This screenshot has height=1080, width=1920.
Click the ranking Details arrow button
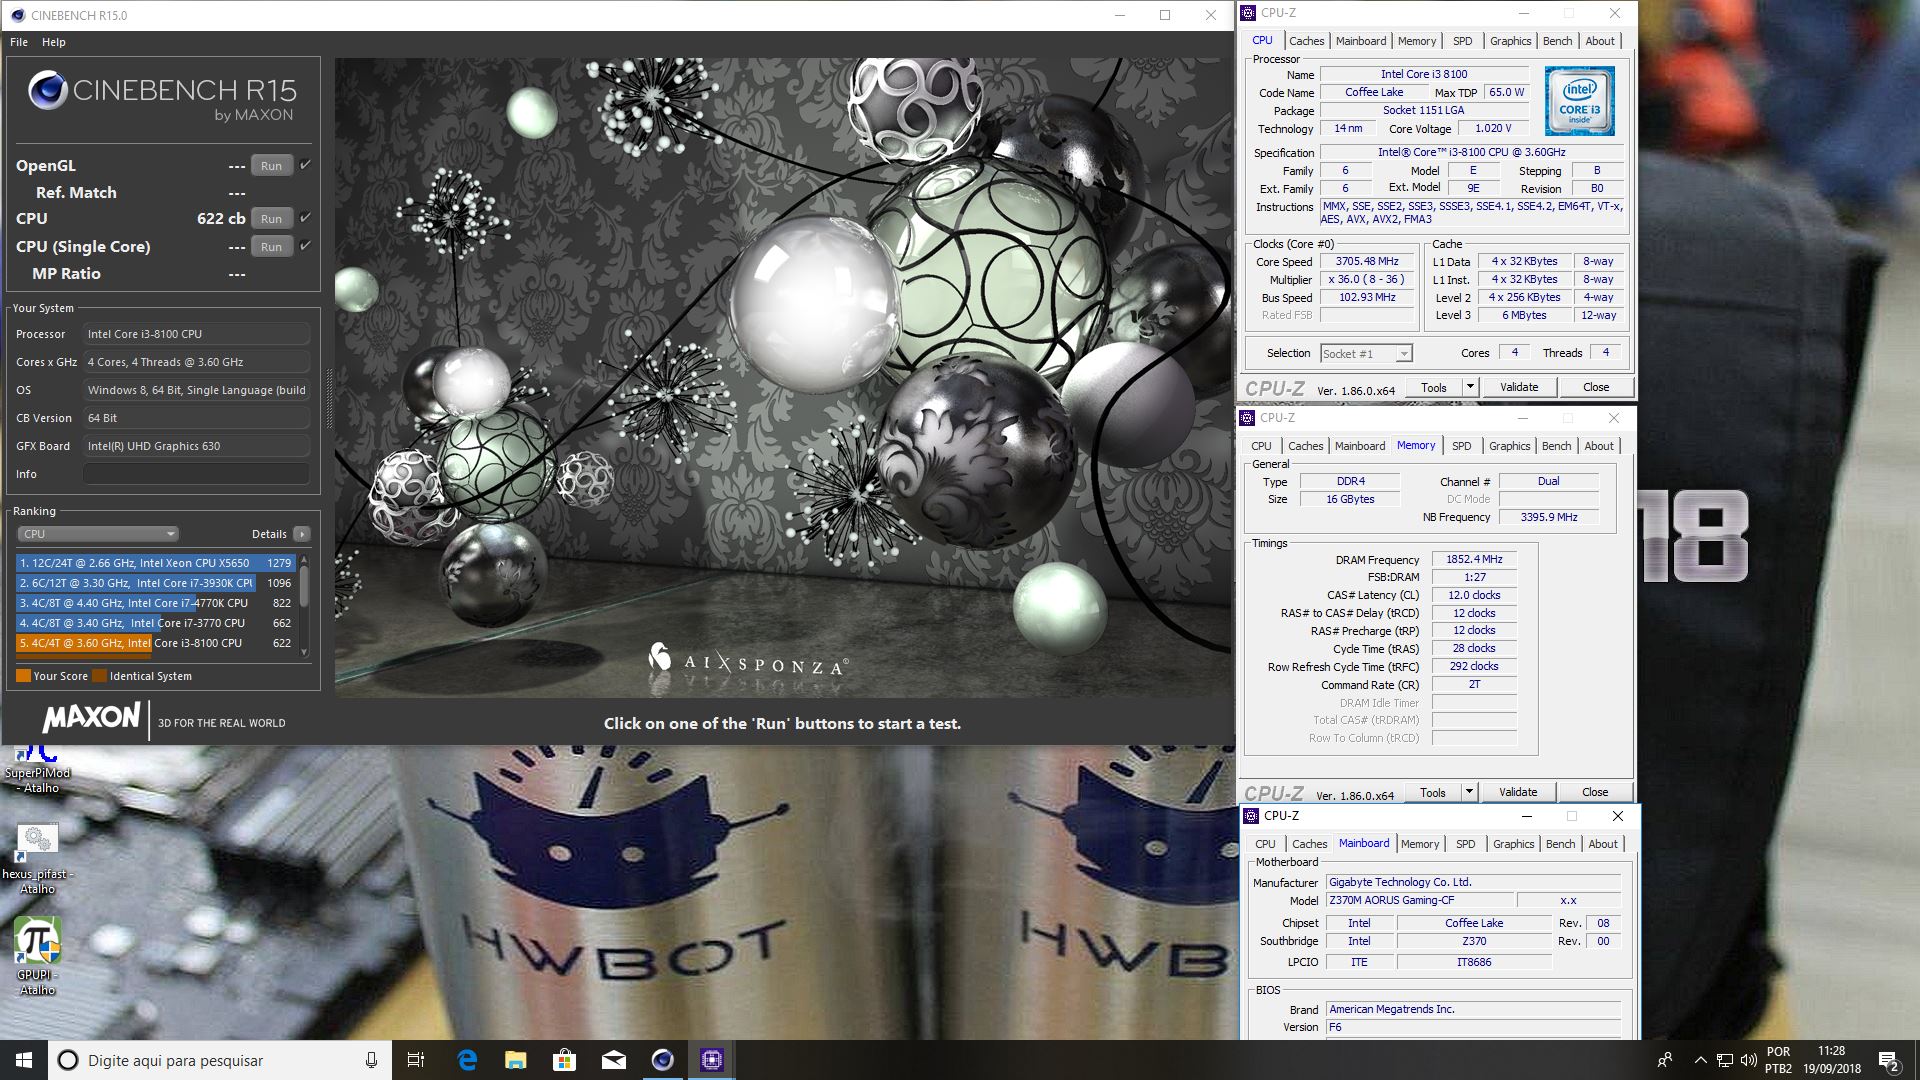coord(302,534)
